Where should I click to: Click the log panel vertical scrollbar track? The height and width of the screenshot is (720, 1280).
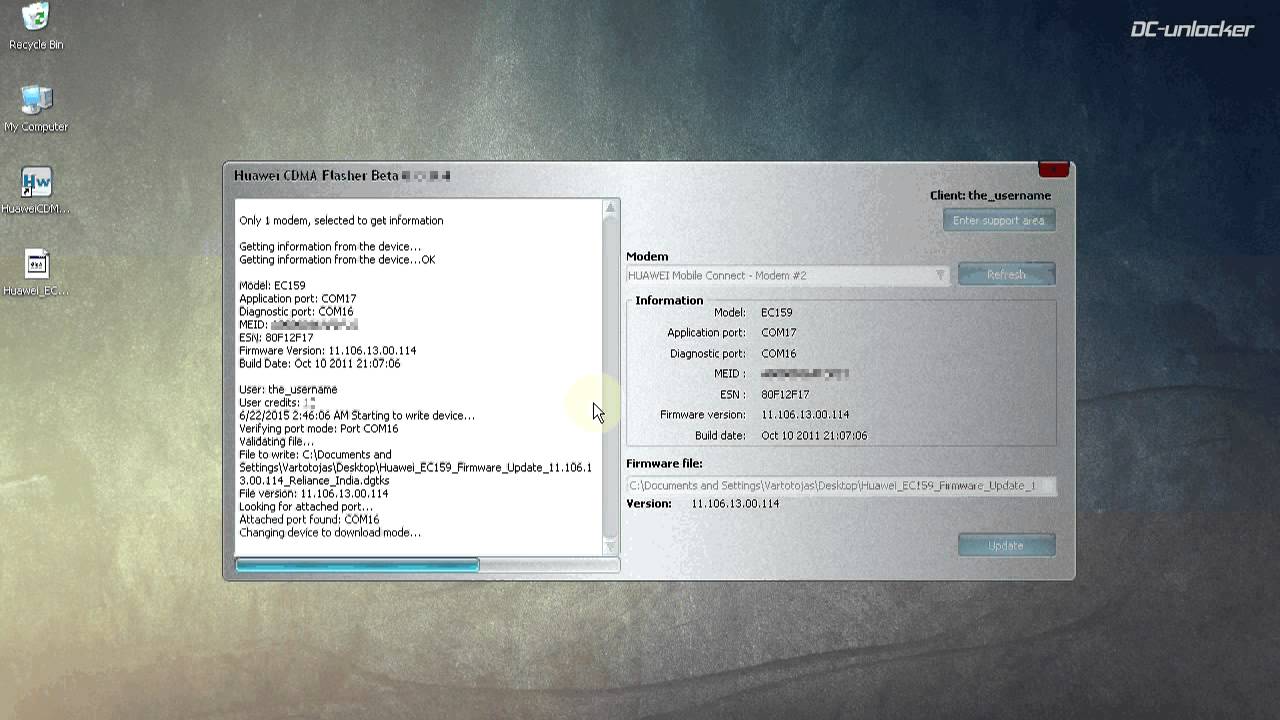pos(610,377)
